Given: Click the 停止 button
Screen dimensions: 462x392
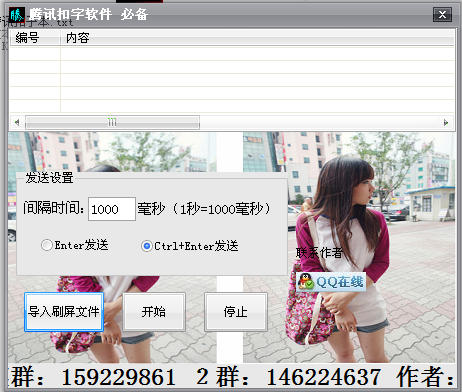Looking at the screenshot, I should pyautogui.click(x=236, y=312).
